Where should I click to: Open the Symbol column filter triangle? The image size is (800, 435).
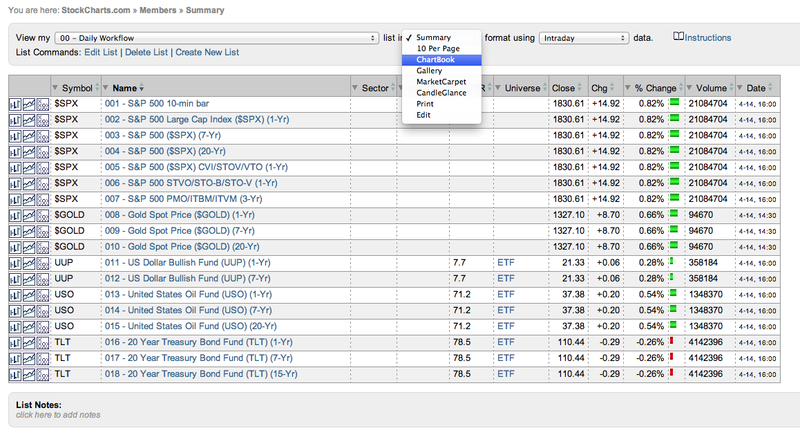(x=55, y=88)
